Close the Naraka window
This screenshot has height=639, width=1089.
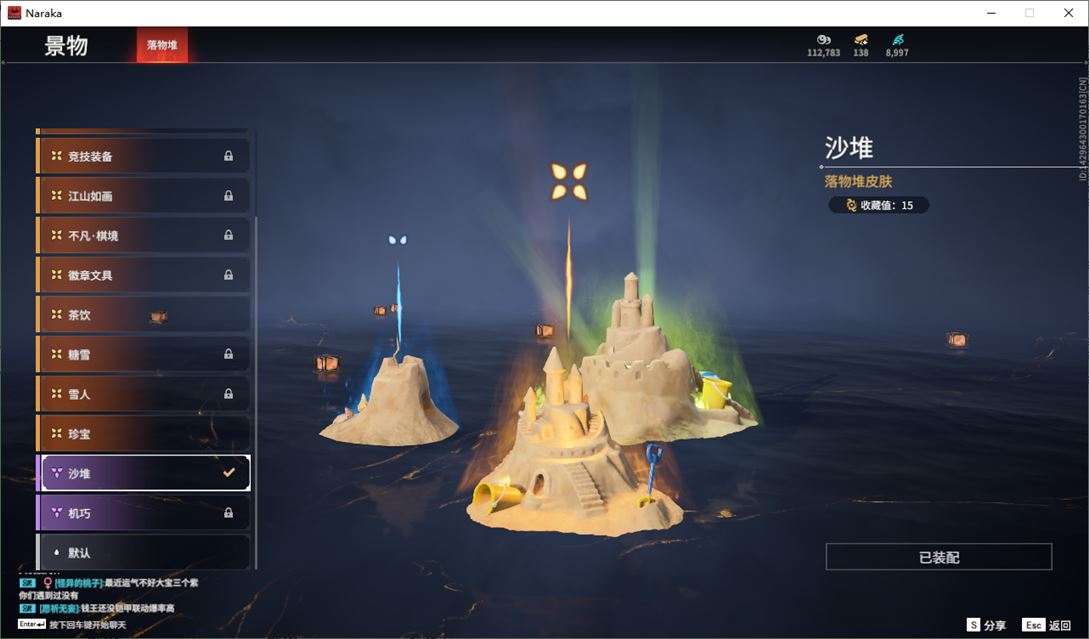(x=1069, y=13)
